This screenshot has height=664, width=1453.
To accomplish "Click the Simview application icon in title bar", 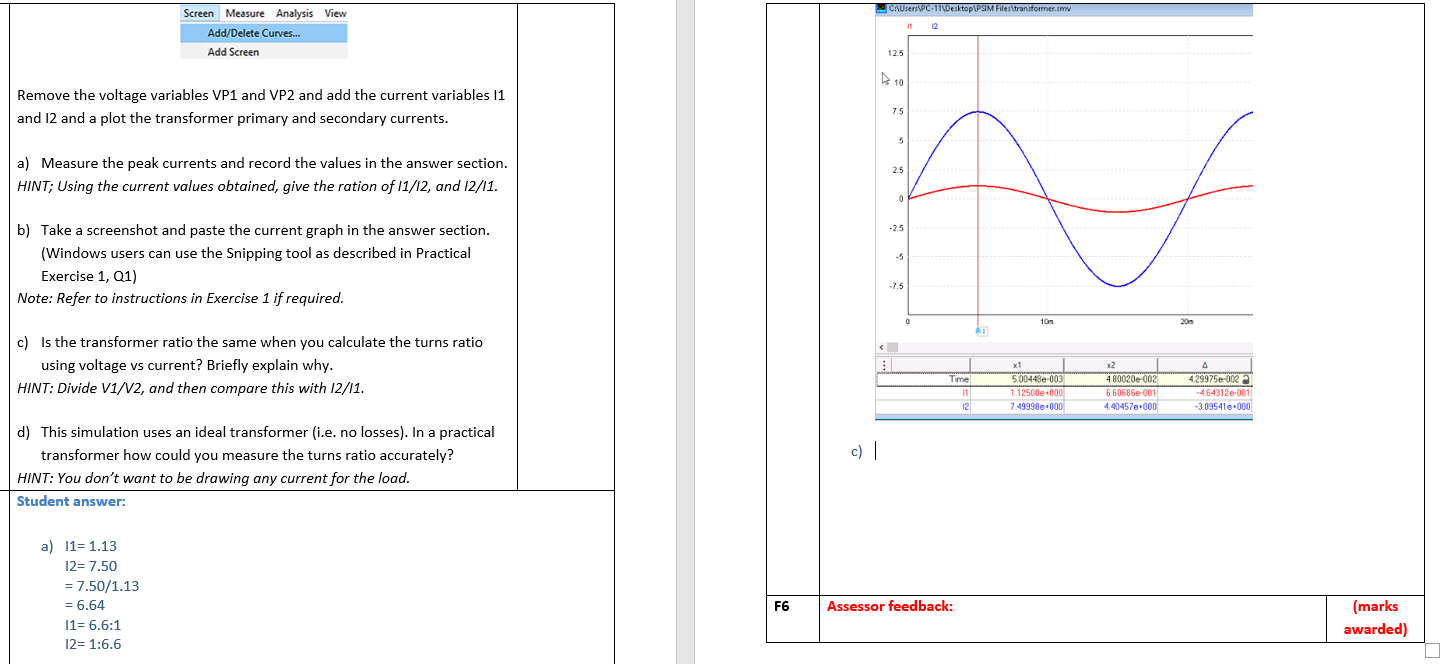I will pos(880,9).
